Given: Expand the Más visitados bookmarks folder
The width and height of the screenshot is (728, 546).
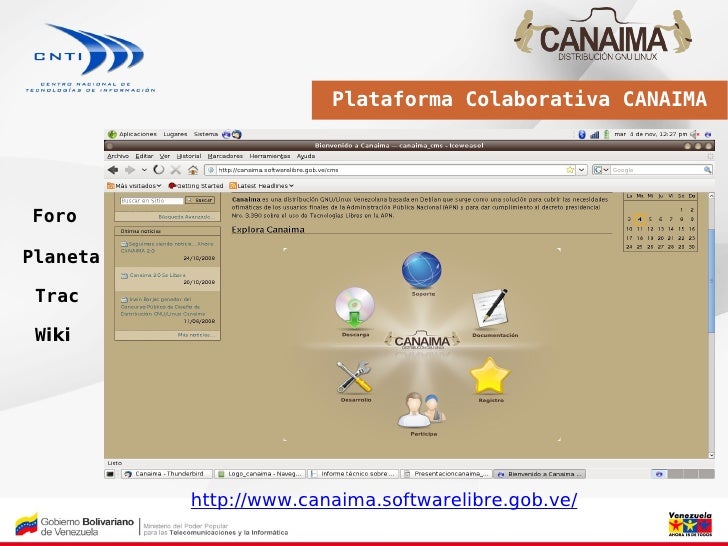Looking at the screenshot, I should [134, 186].
